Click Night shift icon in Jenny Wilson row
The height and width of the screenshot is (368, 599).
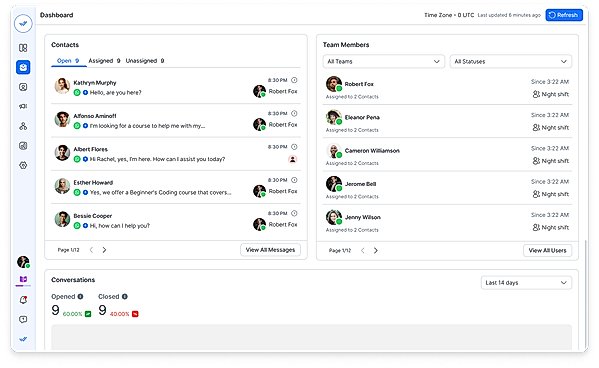536,227
